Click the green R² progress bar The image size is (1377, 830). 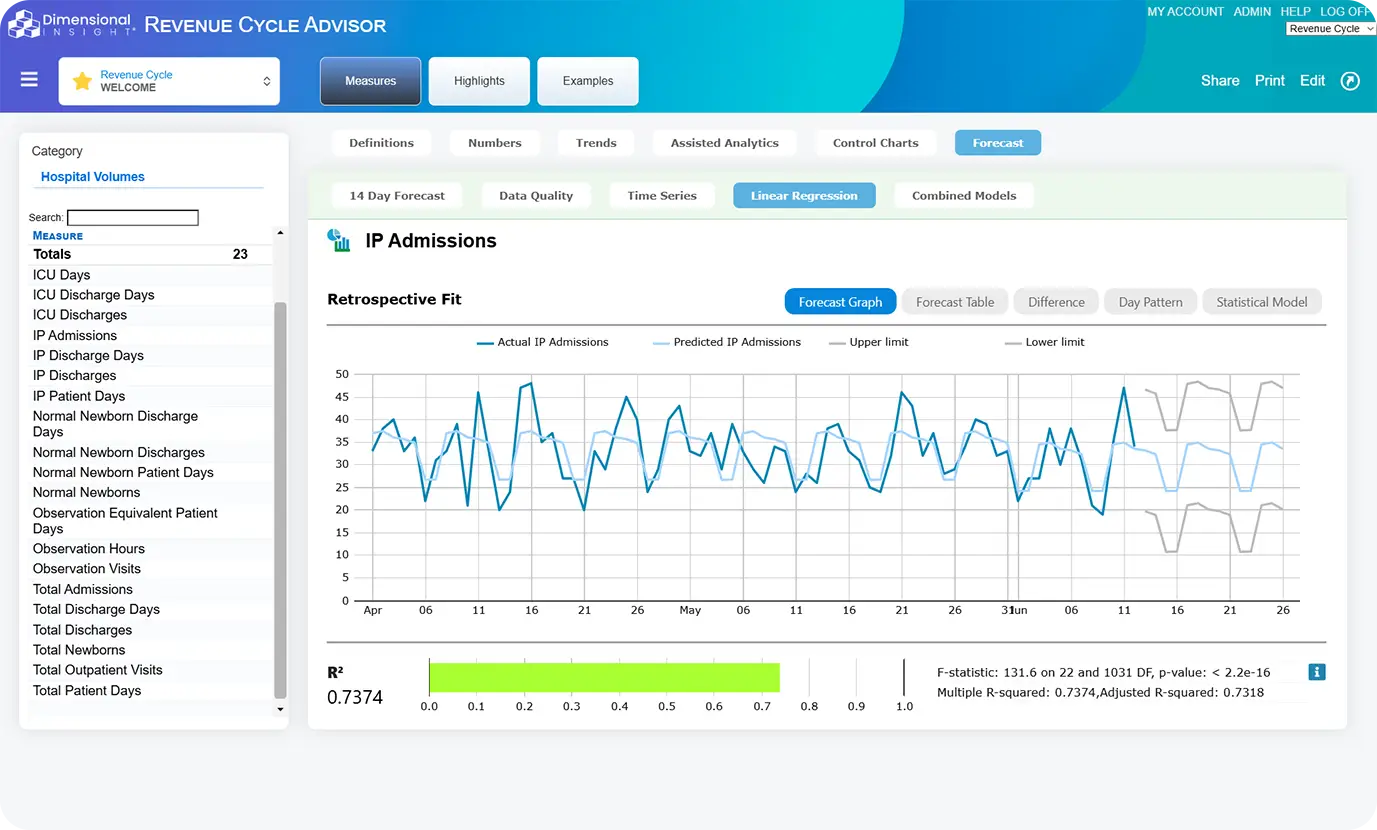603,677
